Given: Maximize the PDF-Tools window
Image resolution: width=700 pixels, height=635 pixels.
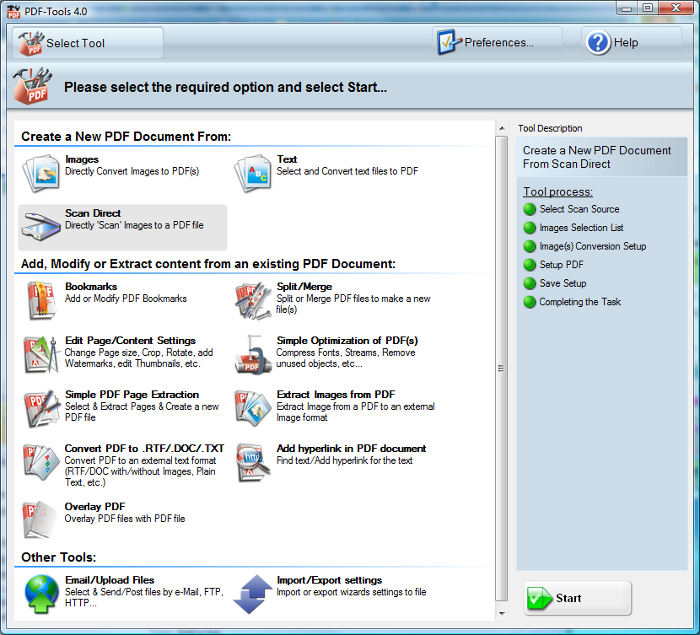Looking at the screenshot, I should point(647,8).
